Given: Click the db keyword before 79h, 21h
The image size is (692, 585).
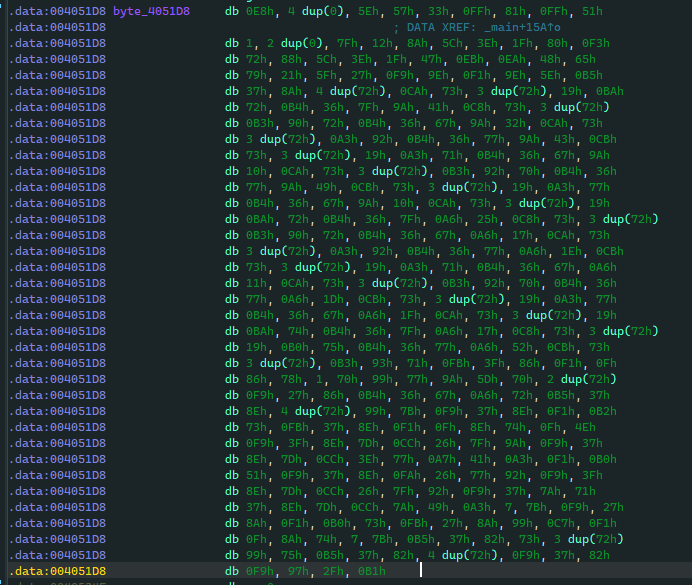Looking at the screenshot, I should pyautogui.click(x=232, y=75).
